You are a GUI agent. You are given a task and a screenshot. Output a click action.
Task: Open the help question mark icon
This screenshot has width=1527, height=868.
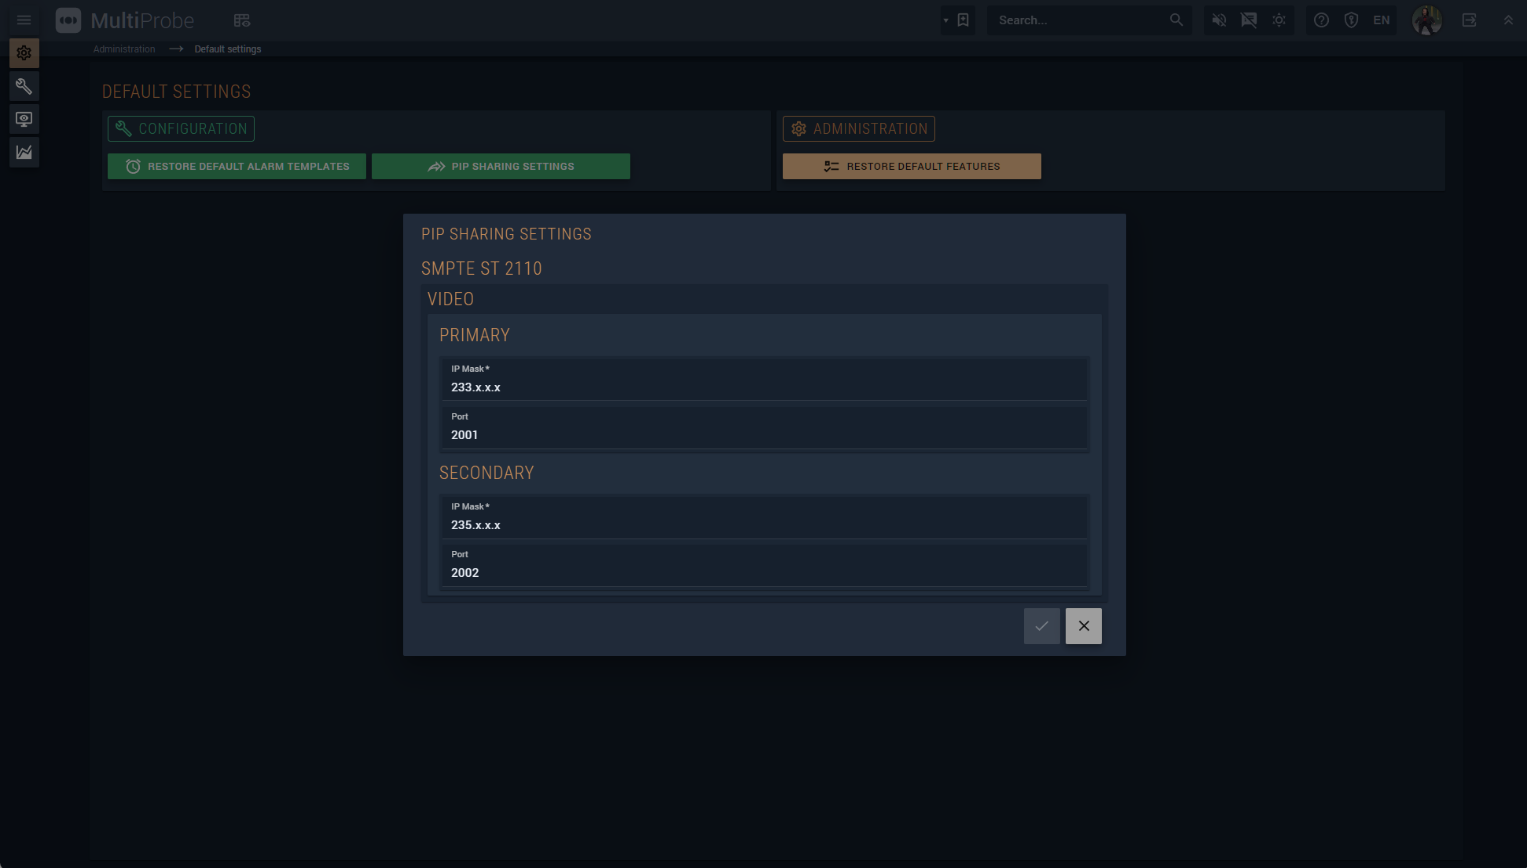pyautogui.click(x=1321, y=20)
